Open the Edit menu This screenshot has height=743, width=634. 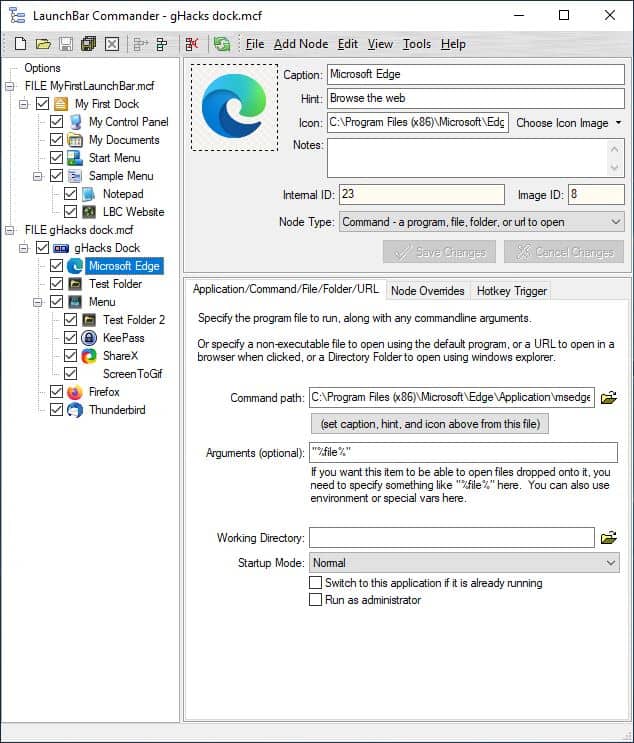pos(347,44)
